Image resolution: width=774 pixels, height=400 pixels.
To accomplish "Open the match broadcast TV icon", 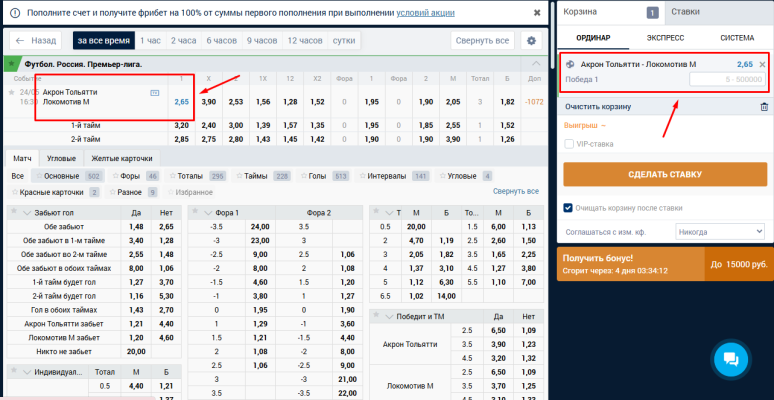I will [x=155, y=92].
